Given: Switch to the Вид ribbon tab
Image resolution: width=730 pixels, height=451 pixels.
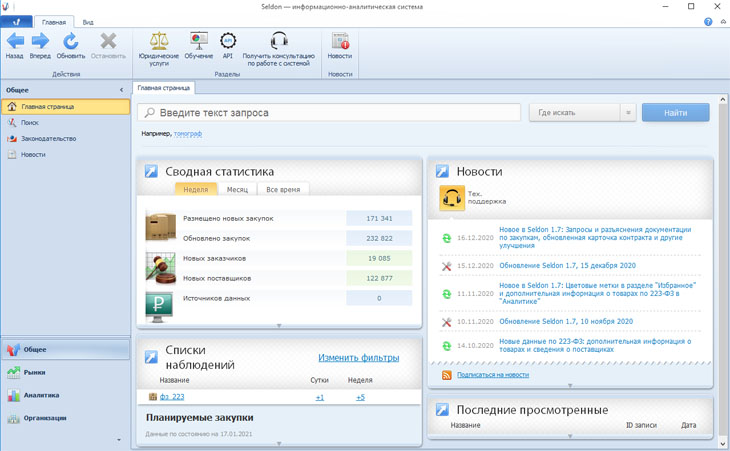Looking at the screenshot, I should pos(88,22).
